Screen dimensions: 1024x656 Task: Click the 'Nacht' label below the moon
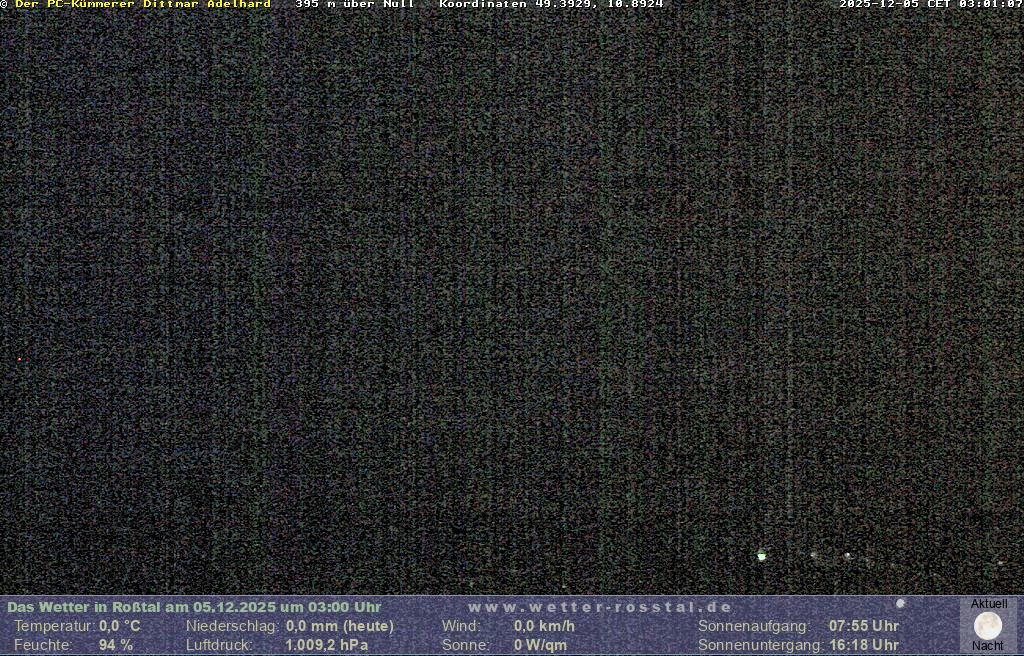988,646
